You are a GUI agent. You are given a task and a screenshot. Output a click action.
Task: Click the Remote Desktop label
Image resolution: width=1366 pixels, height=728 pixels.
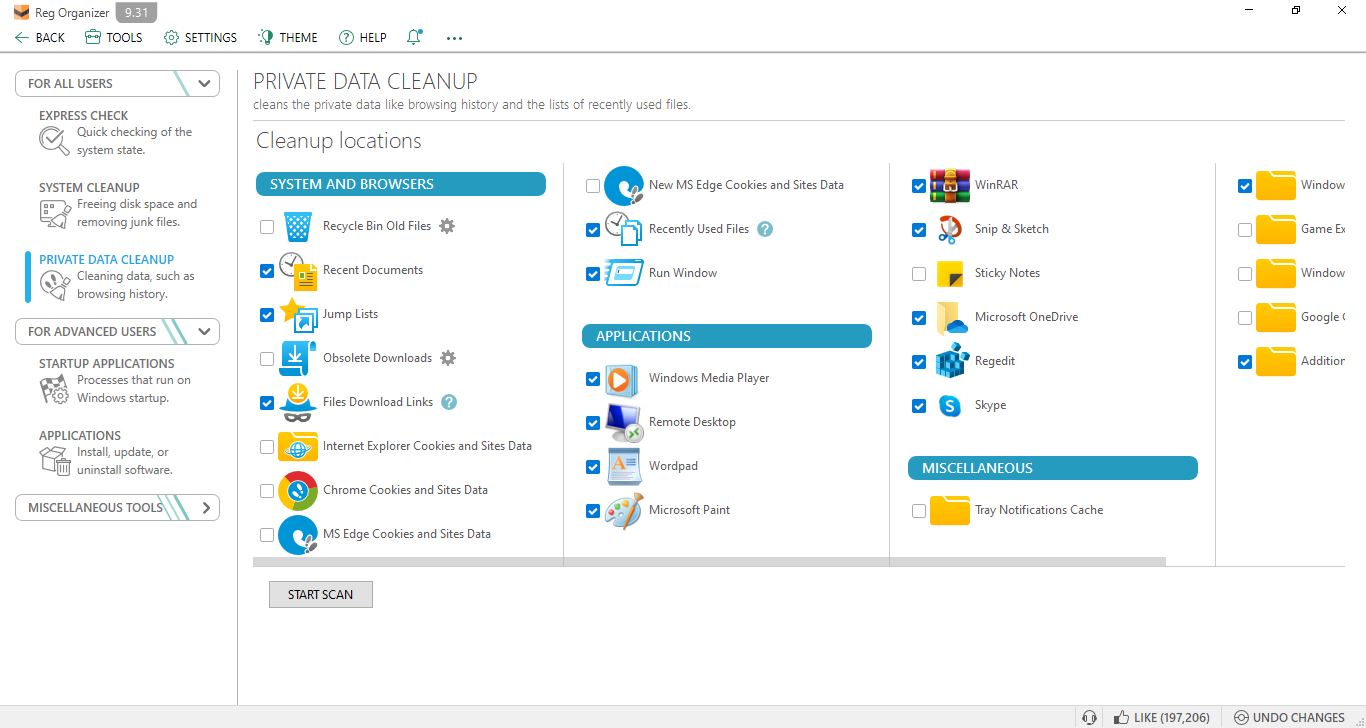692,422
